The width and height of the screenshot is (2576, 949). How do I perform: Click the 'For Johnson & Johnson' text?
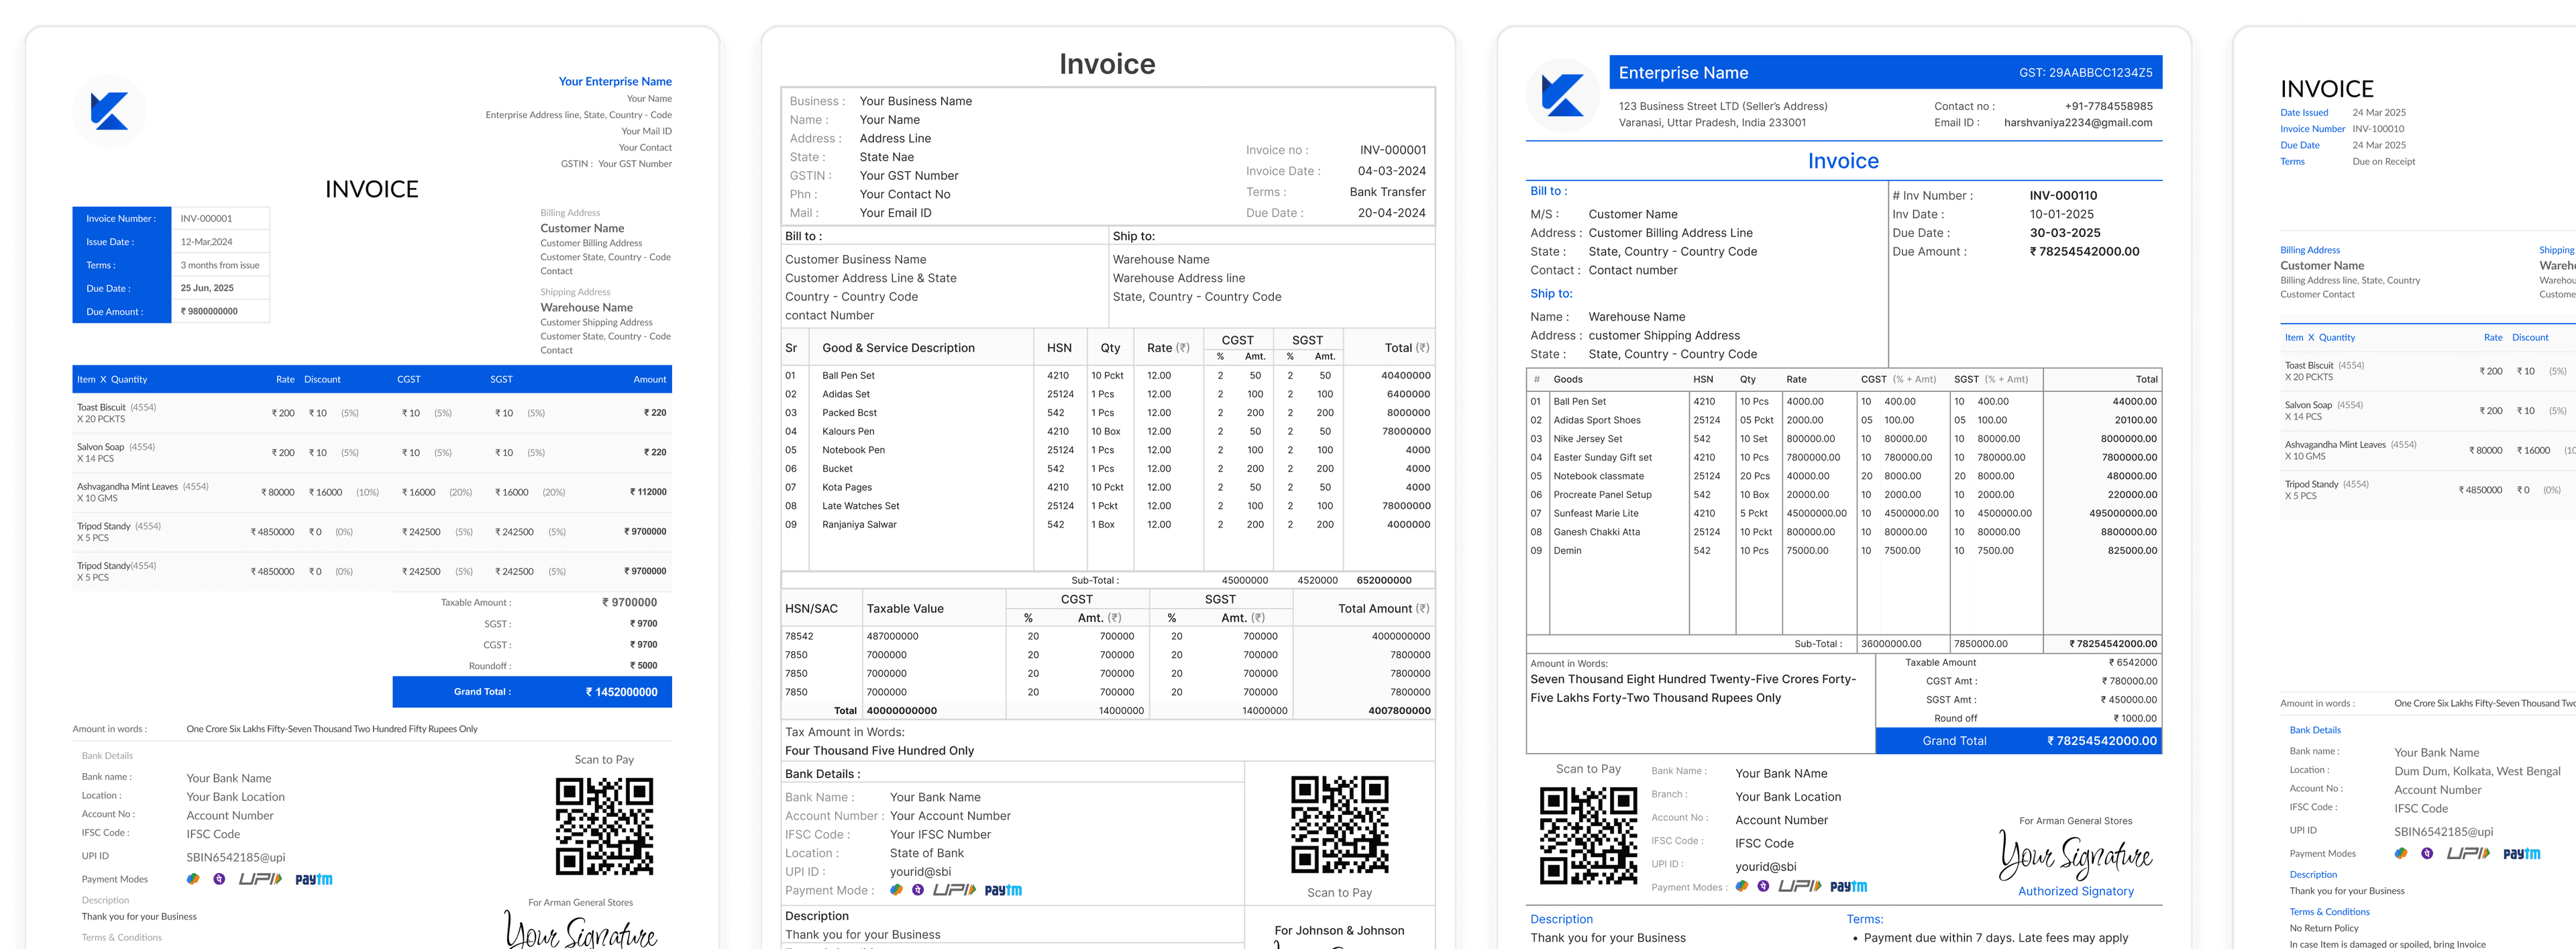1339,930
